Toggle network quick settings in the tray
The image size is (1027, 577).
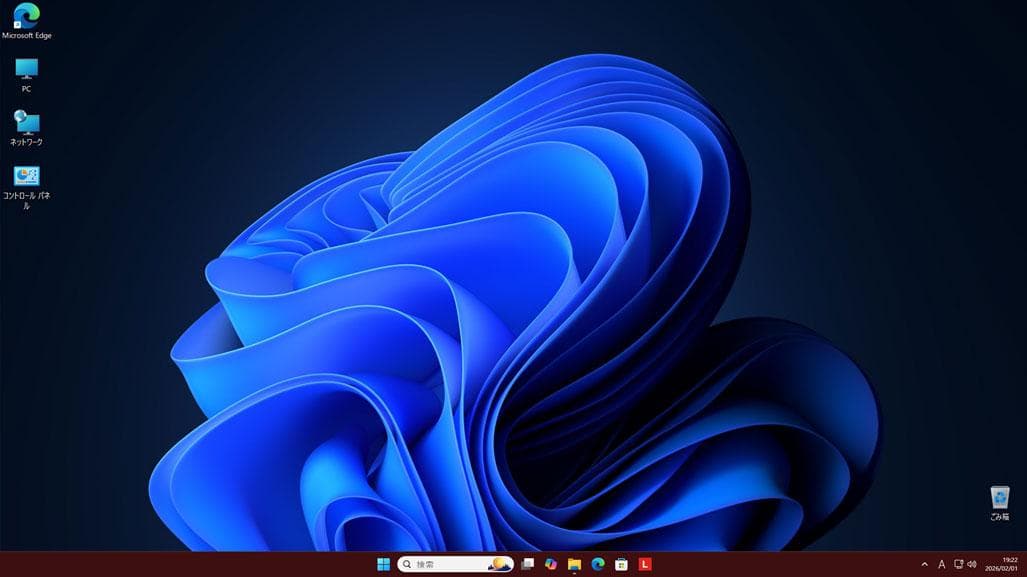tap(958, 564)
